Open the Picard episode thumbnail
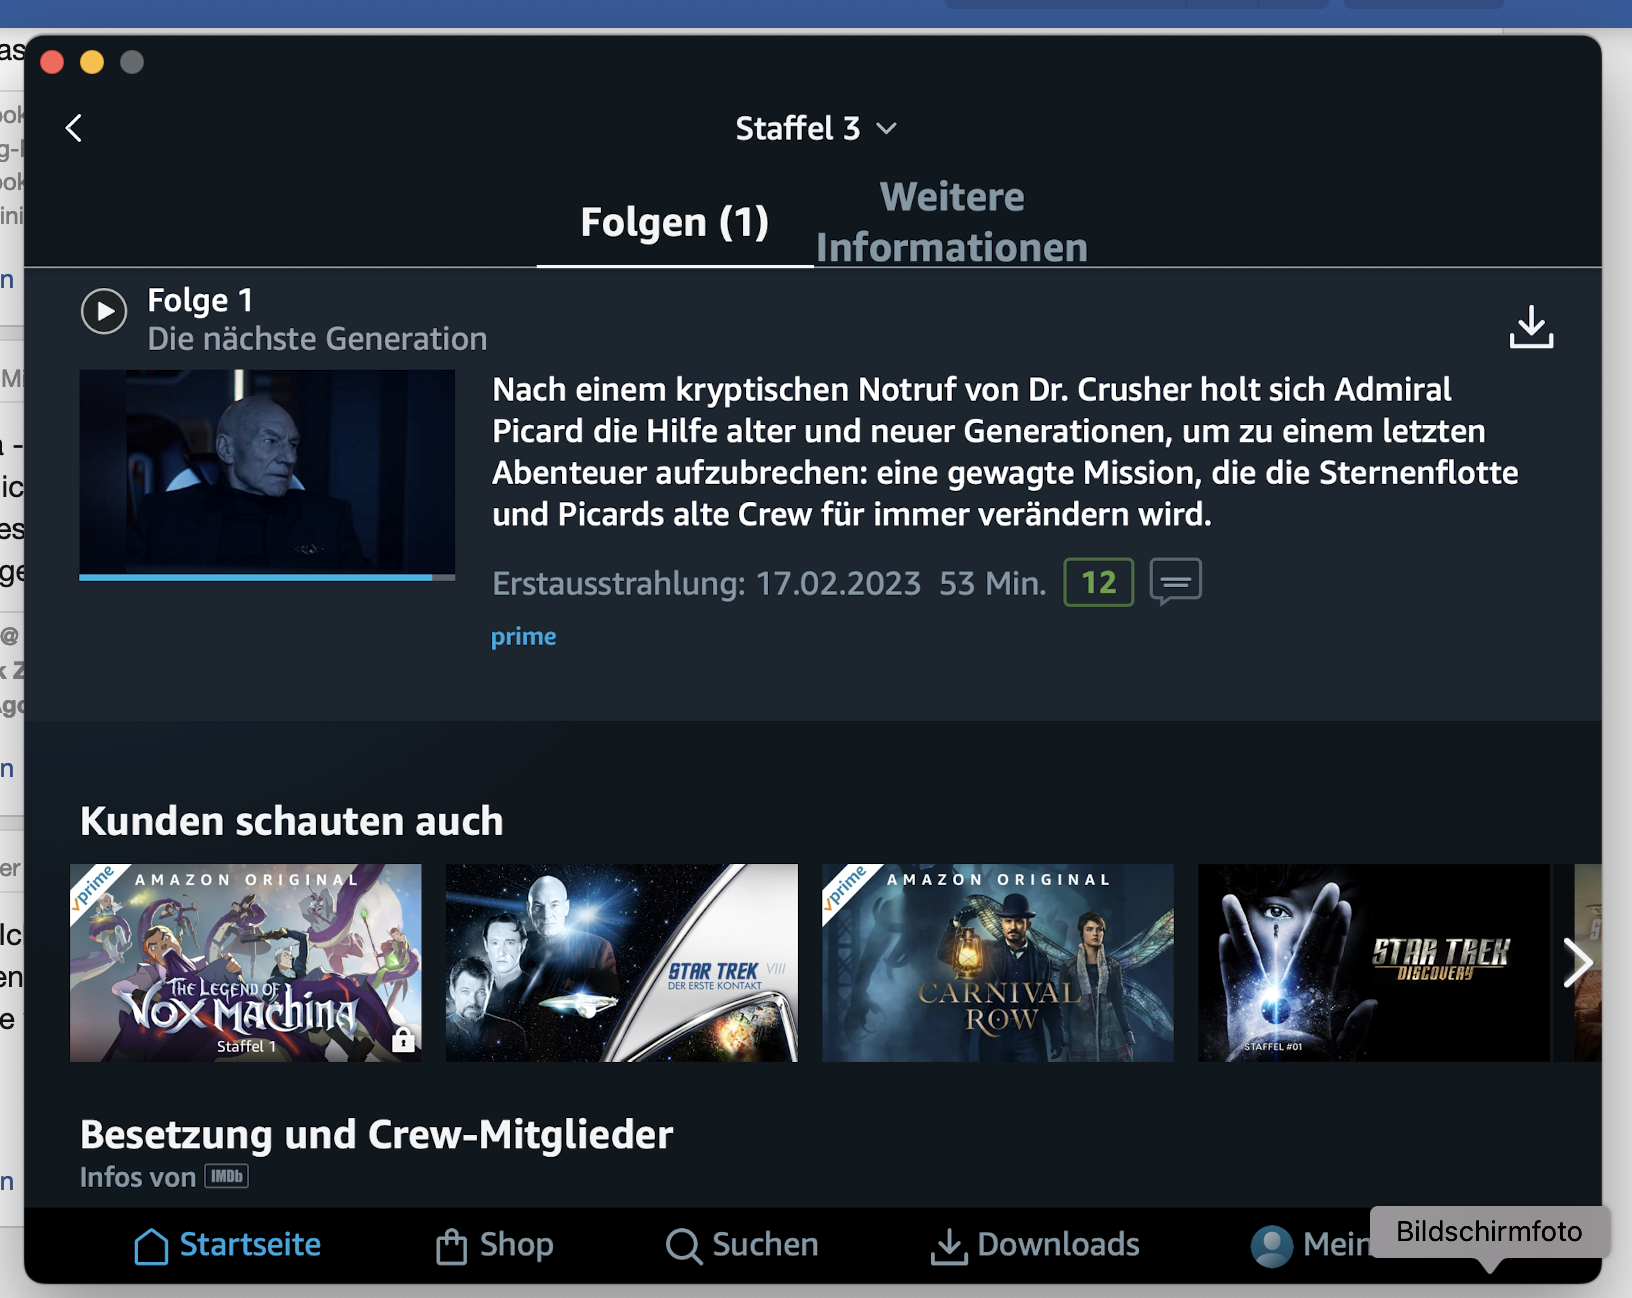The width and height of the screenshot is (1632, 1298). pyautogui.click(x=267, y=471)
